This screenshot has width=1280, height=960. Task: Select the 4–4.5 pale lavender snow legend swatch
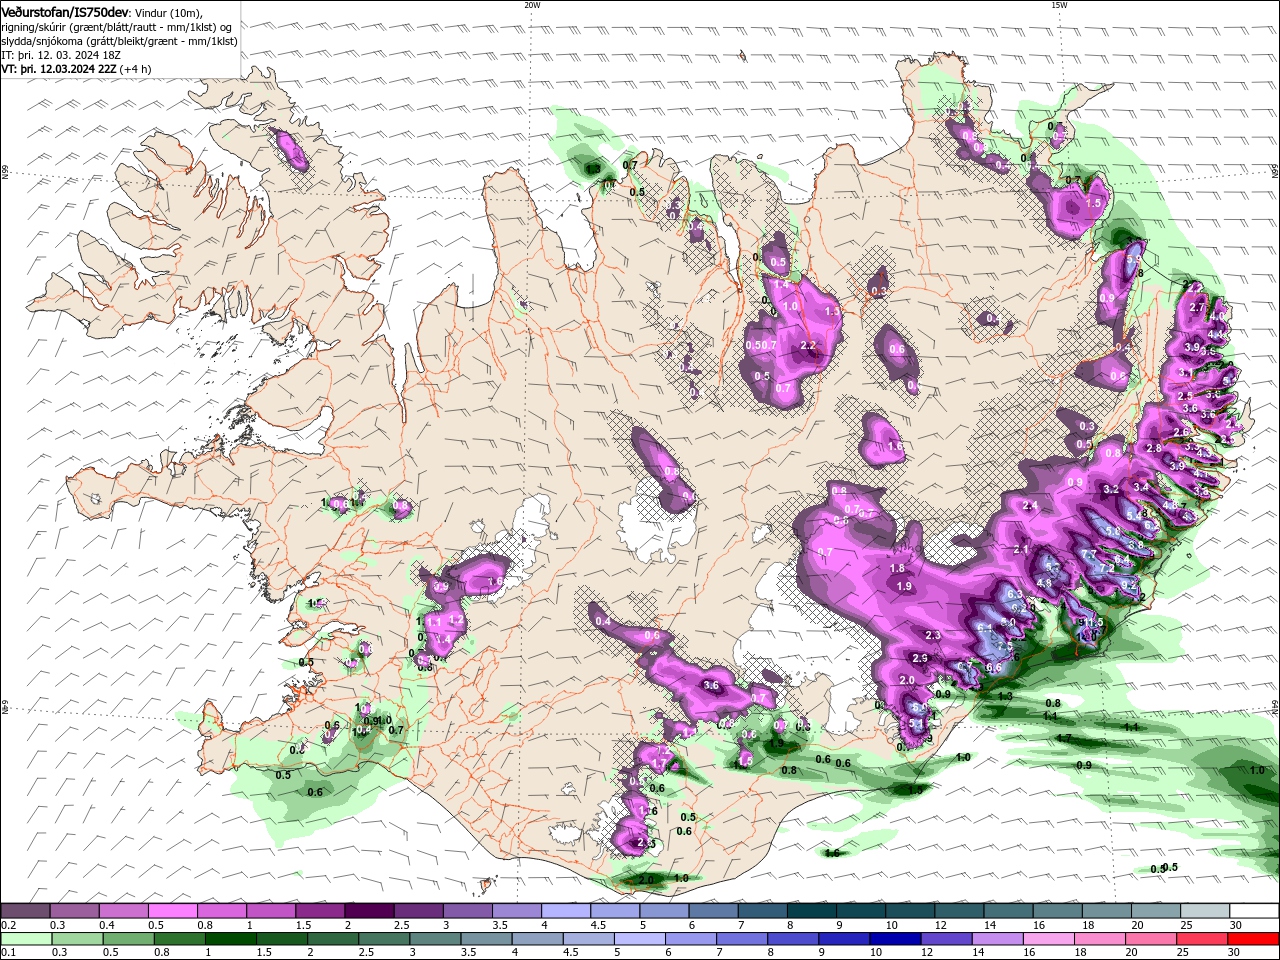point(566,911)
